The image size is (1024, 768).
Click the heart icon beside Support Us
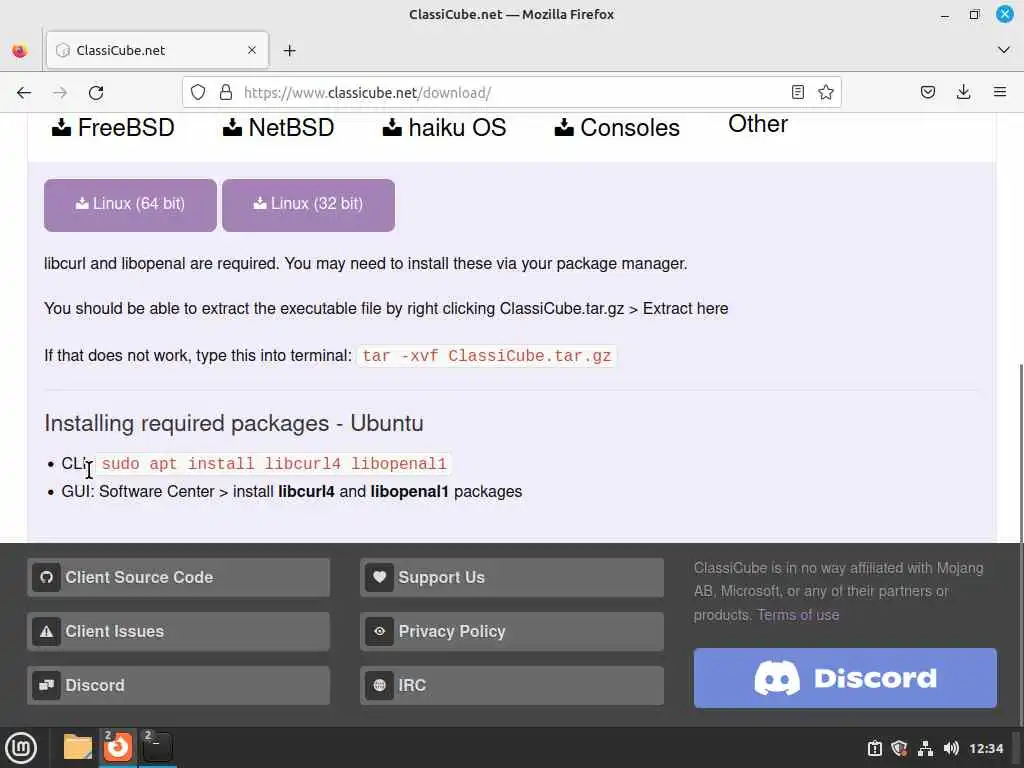pos(379,577)
